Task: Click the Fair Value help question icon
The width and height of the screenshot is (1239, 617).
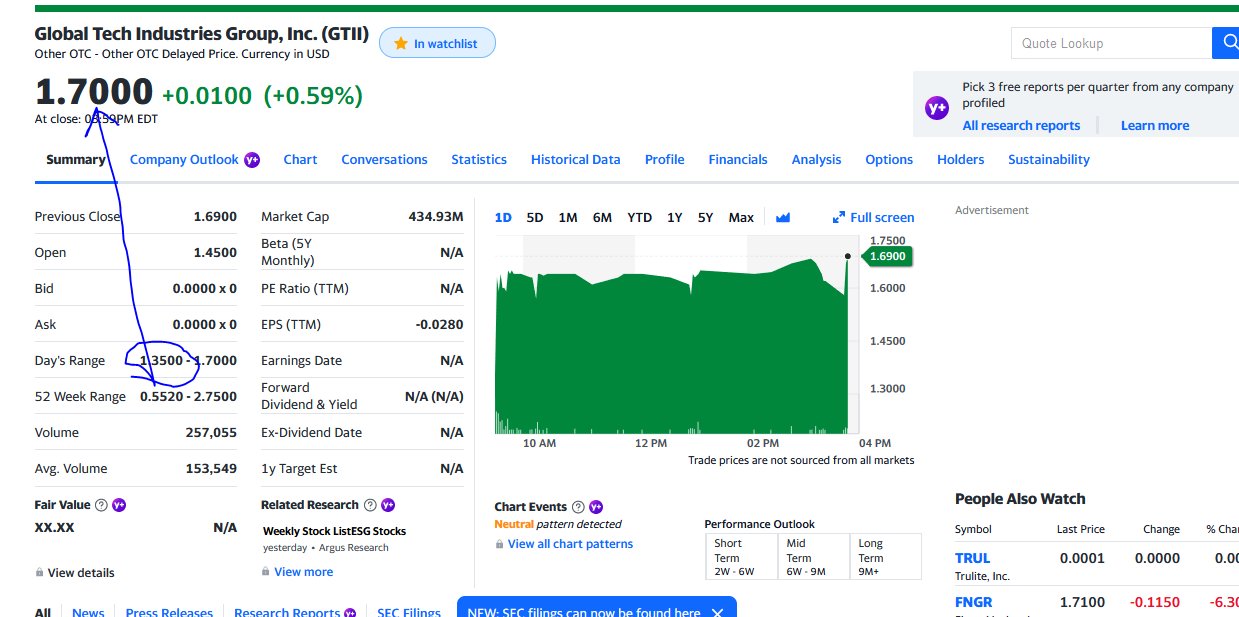Action: 102,505
